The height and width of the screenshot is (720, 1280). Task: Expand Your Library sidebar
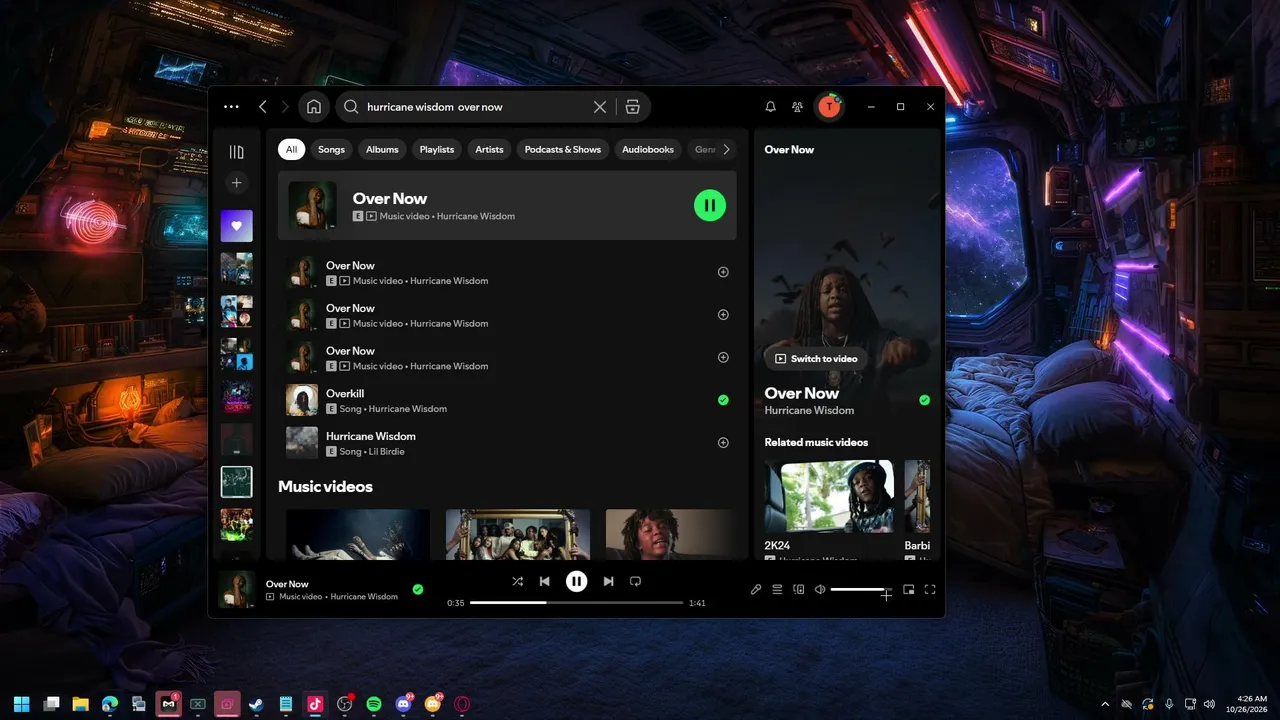(236, 152)
